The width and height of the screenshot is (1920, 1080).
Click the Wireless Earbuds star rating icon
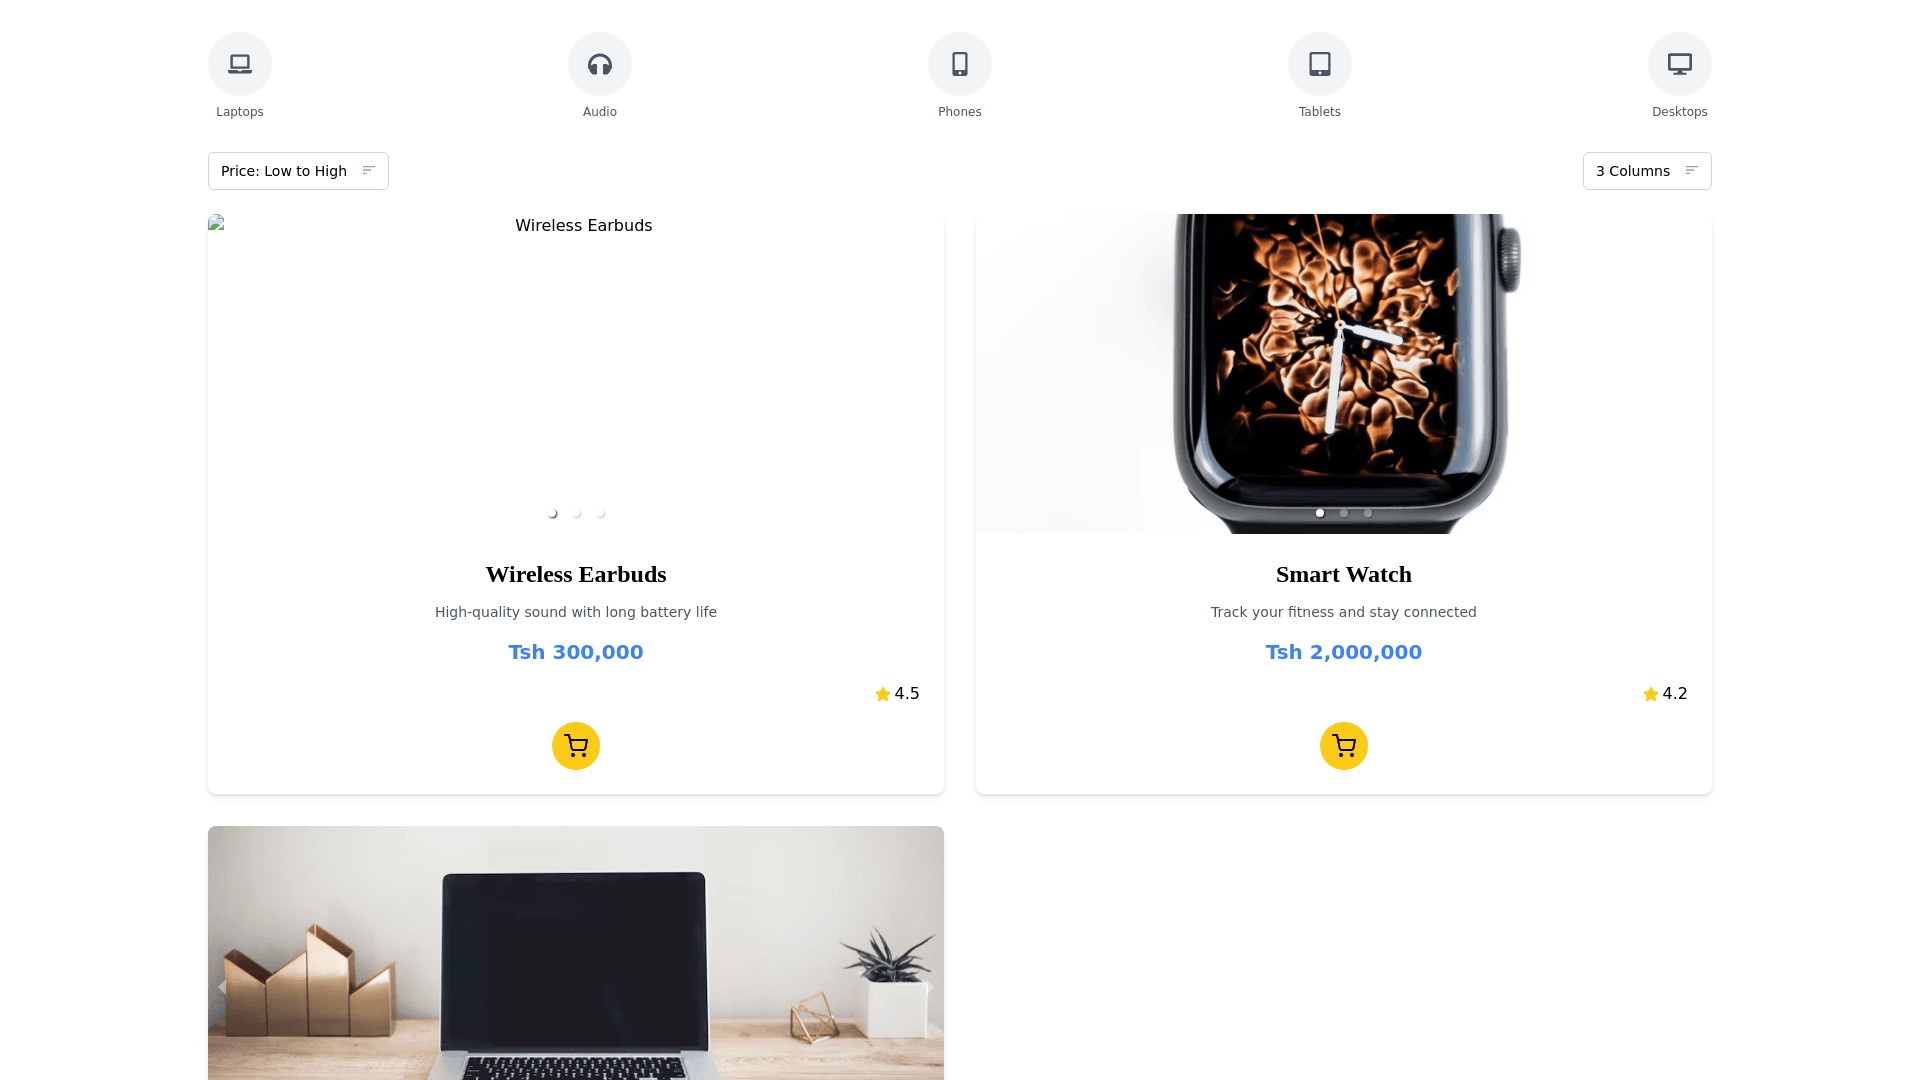pyautogui.click(x=883, y=694)
